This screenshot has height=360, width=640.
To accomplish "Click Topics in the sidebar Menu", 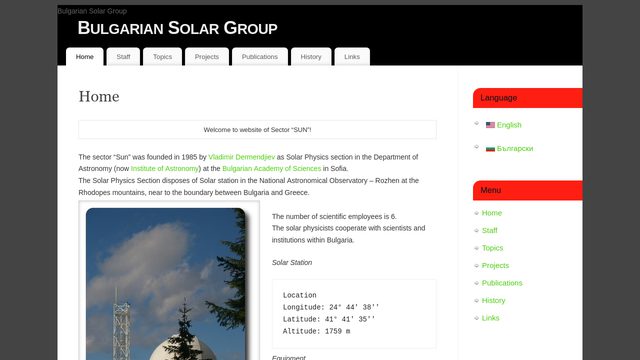I will click(x=492, y=248).
